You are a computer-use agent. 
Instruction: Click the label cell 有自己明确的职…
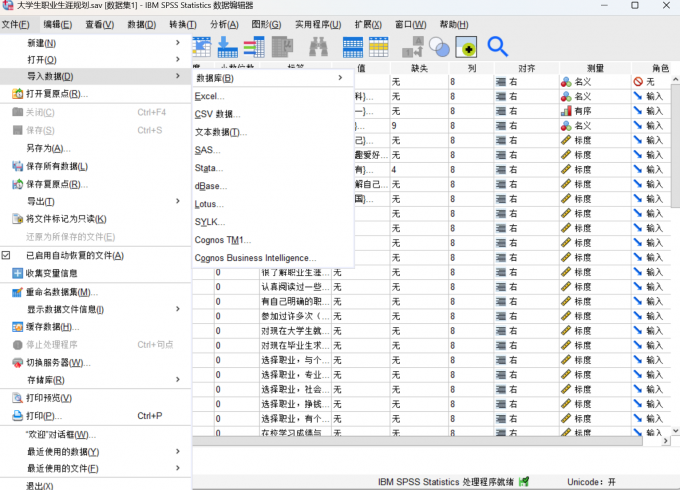click(296, 301)
